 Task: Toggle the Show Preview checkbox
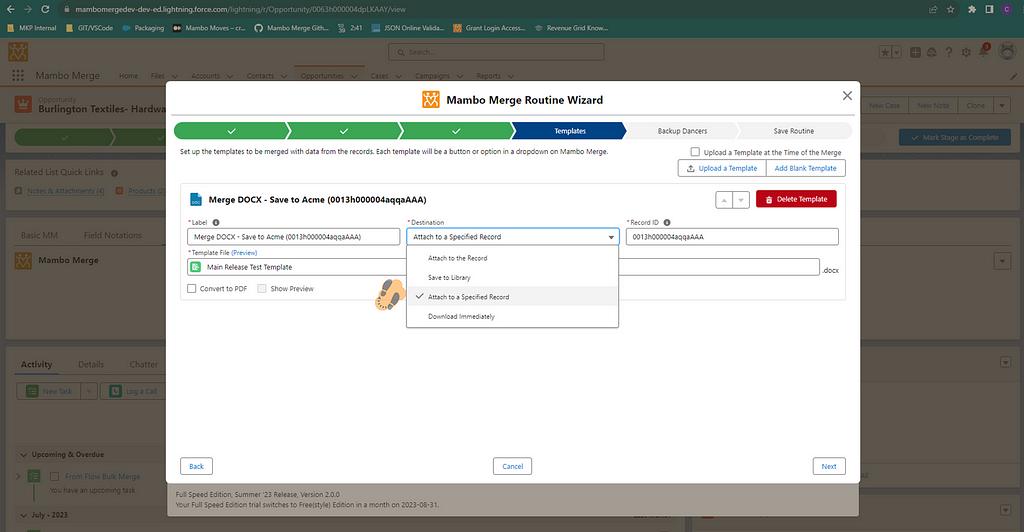[x=262, y=289]
